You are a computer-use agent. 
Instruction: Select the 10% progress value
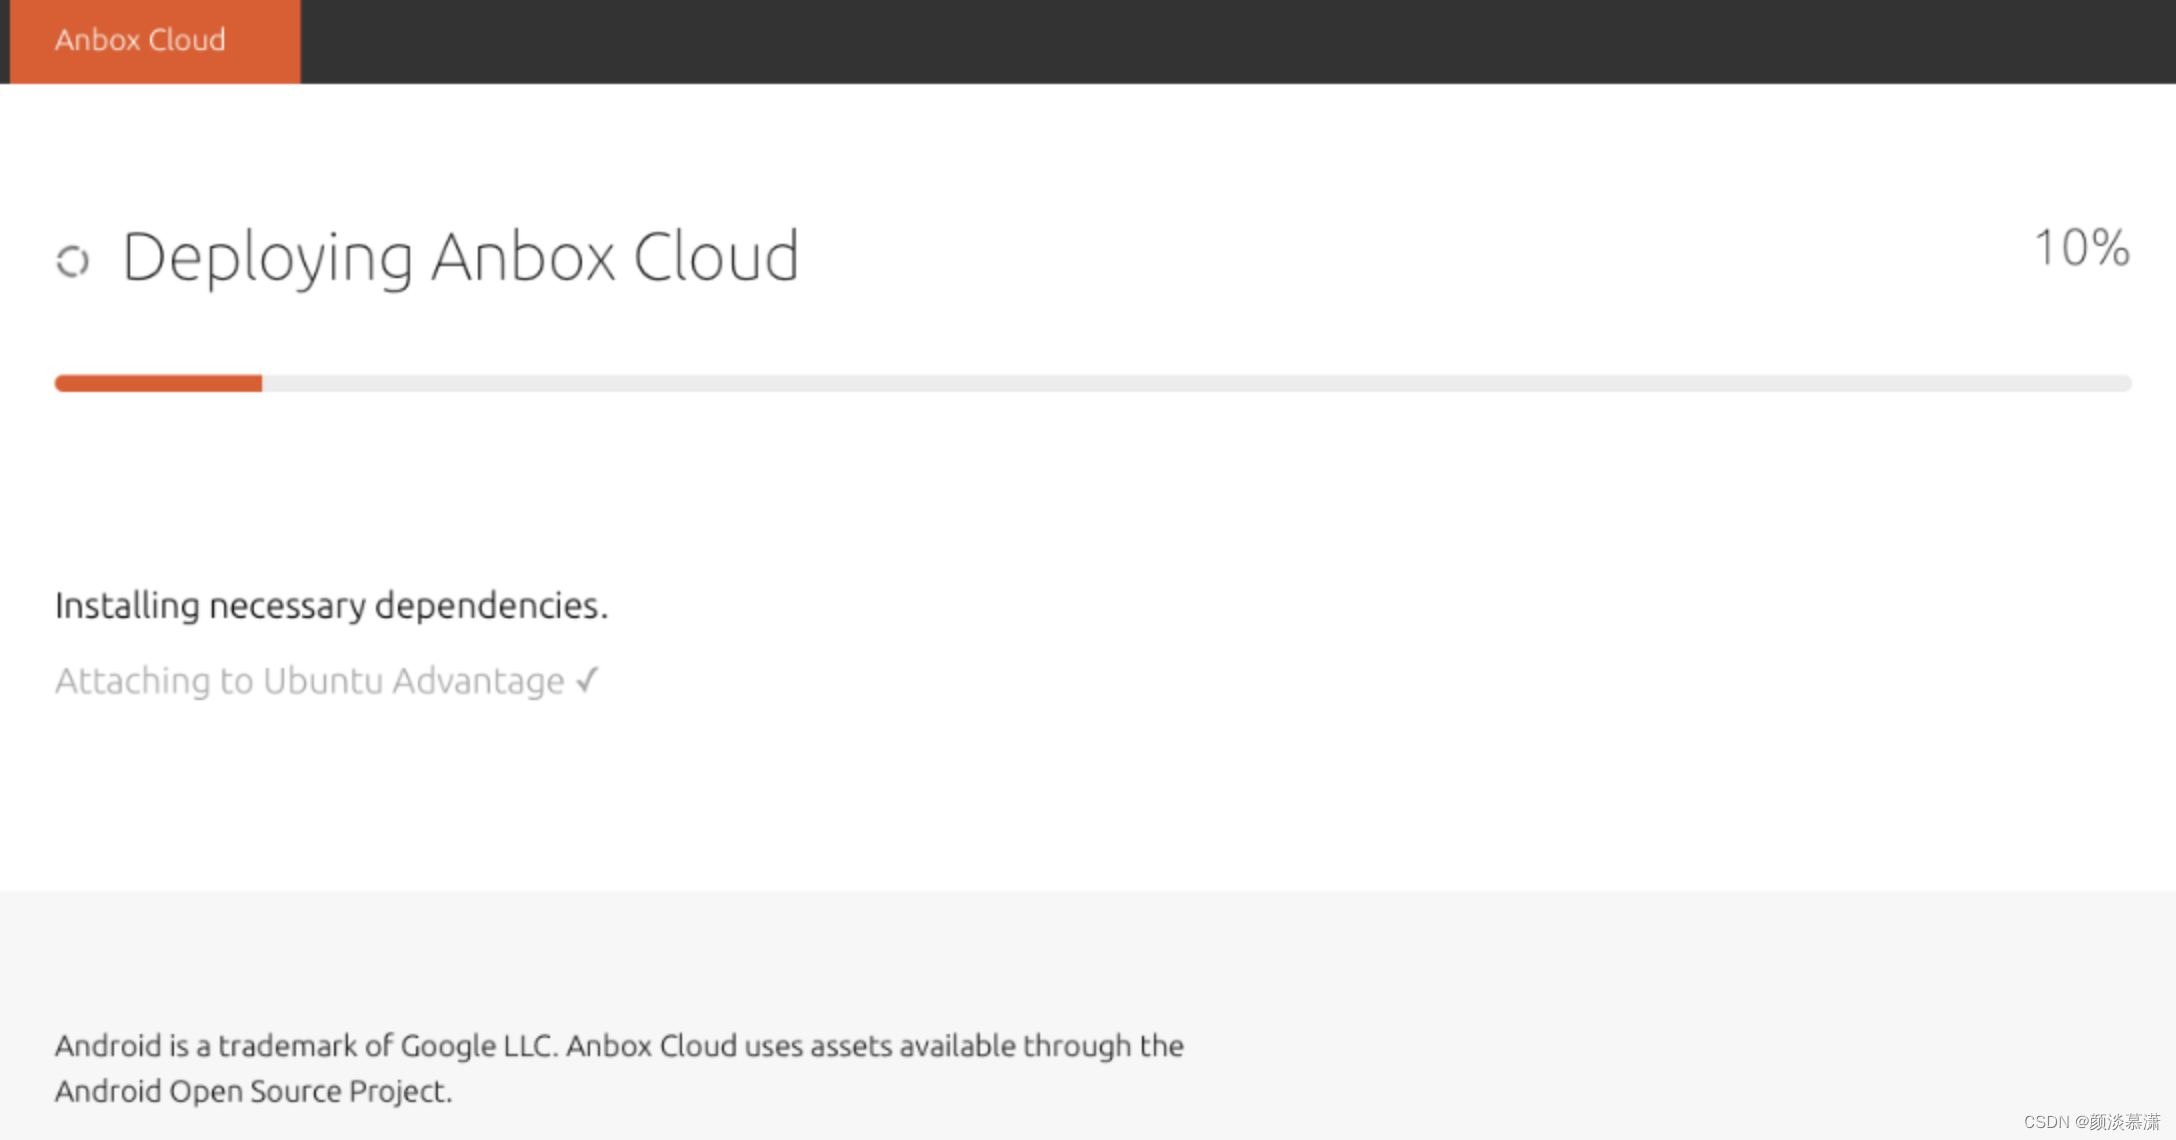pos(2082,247)
